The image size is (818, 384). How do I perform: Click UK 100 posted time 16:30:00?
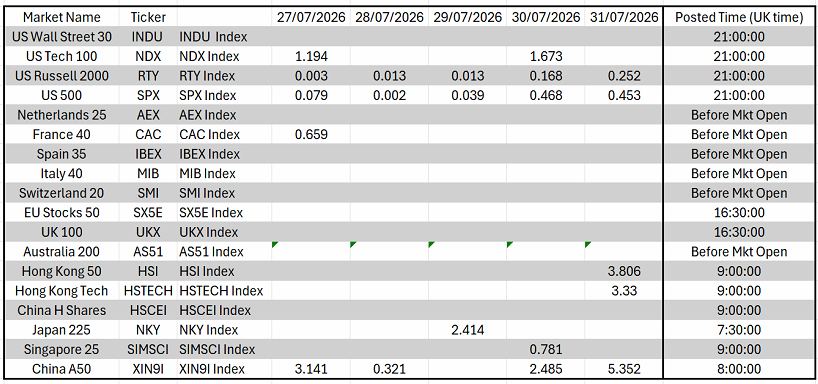coord(739,232)
